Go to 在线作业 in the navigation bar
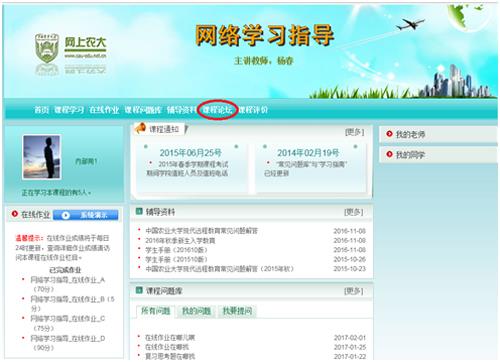This screenshot has width=500, height=362. click(x=104, y=110)
